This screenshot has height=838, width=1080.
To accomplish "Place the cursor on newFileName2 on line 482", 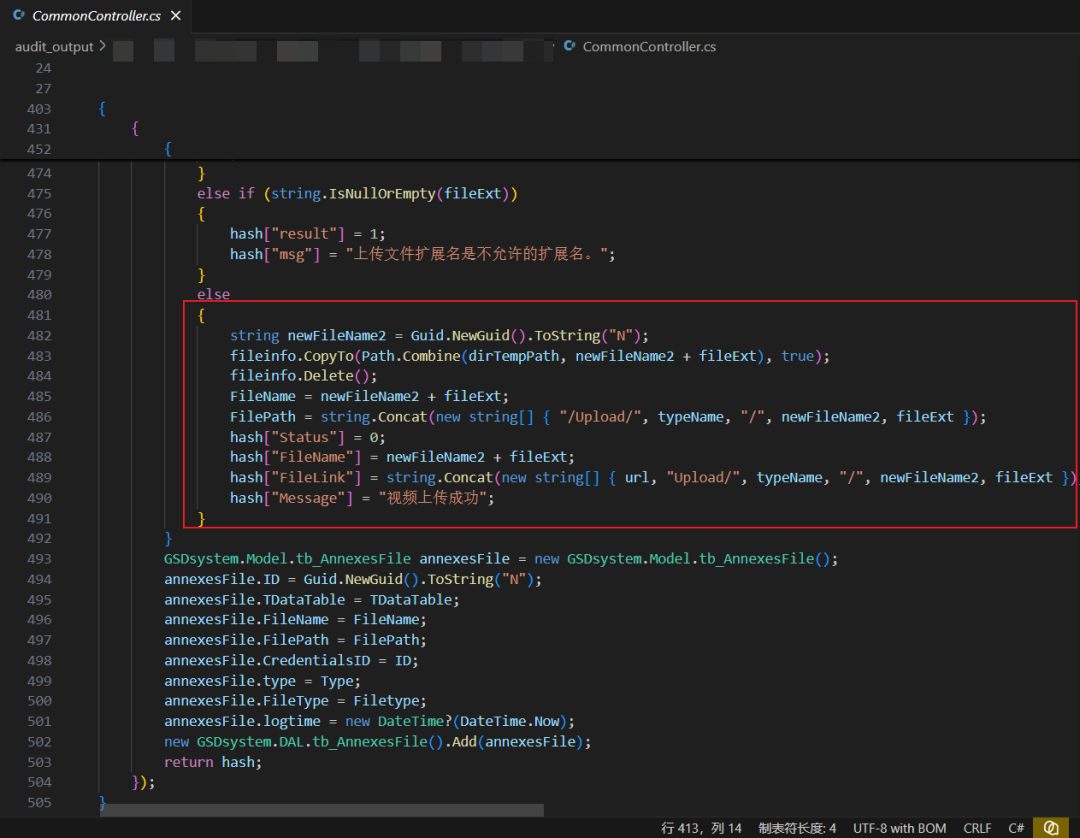I will click(337, 335).
